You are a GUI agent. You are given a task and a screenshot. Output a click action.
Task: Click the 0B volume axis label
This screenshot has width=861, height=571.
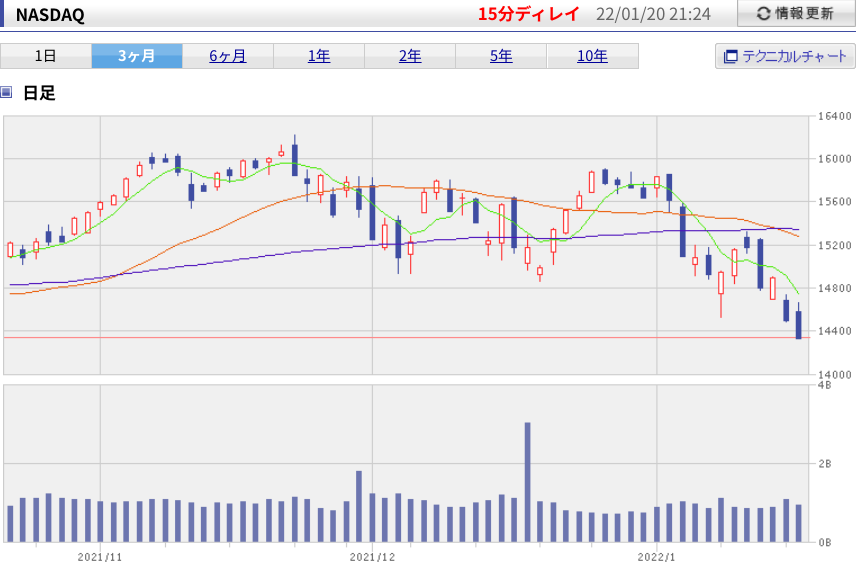point(825,542)
